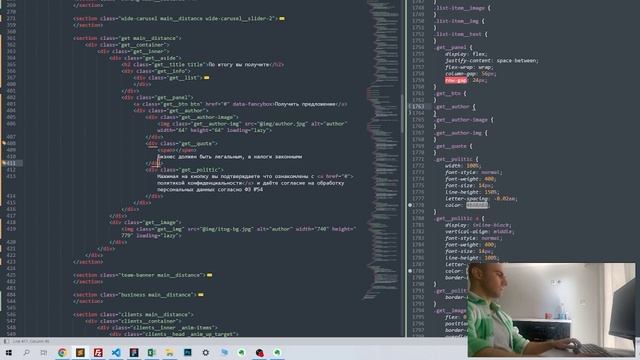Open the Settings gear in taskbar
Viewport: 640px width, 360px height.
pyautogui.click(x=205, y=353)
